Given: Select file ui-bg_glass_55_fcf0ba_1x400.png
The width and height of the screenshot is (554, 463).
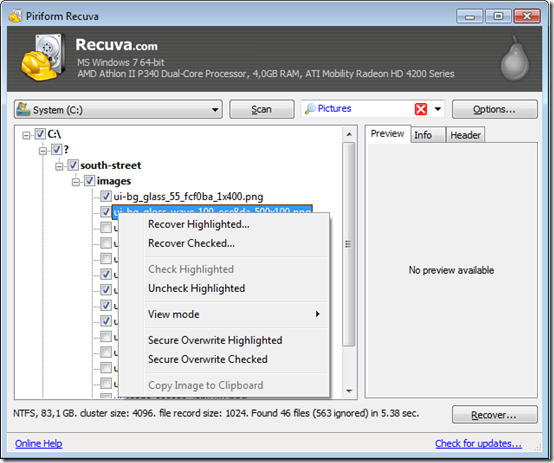Looking at the screenshot, I should click(188, 197).
